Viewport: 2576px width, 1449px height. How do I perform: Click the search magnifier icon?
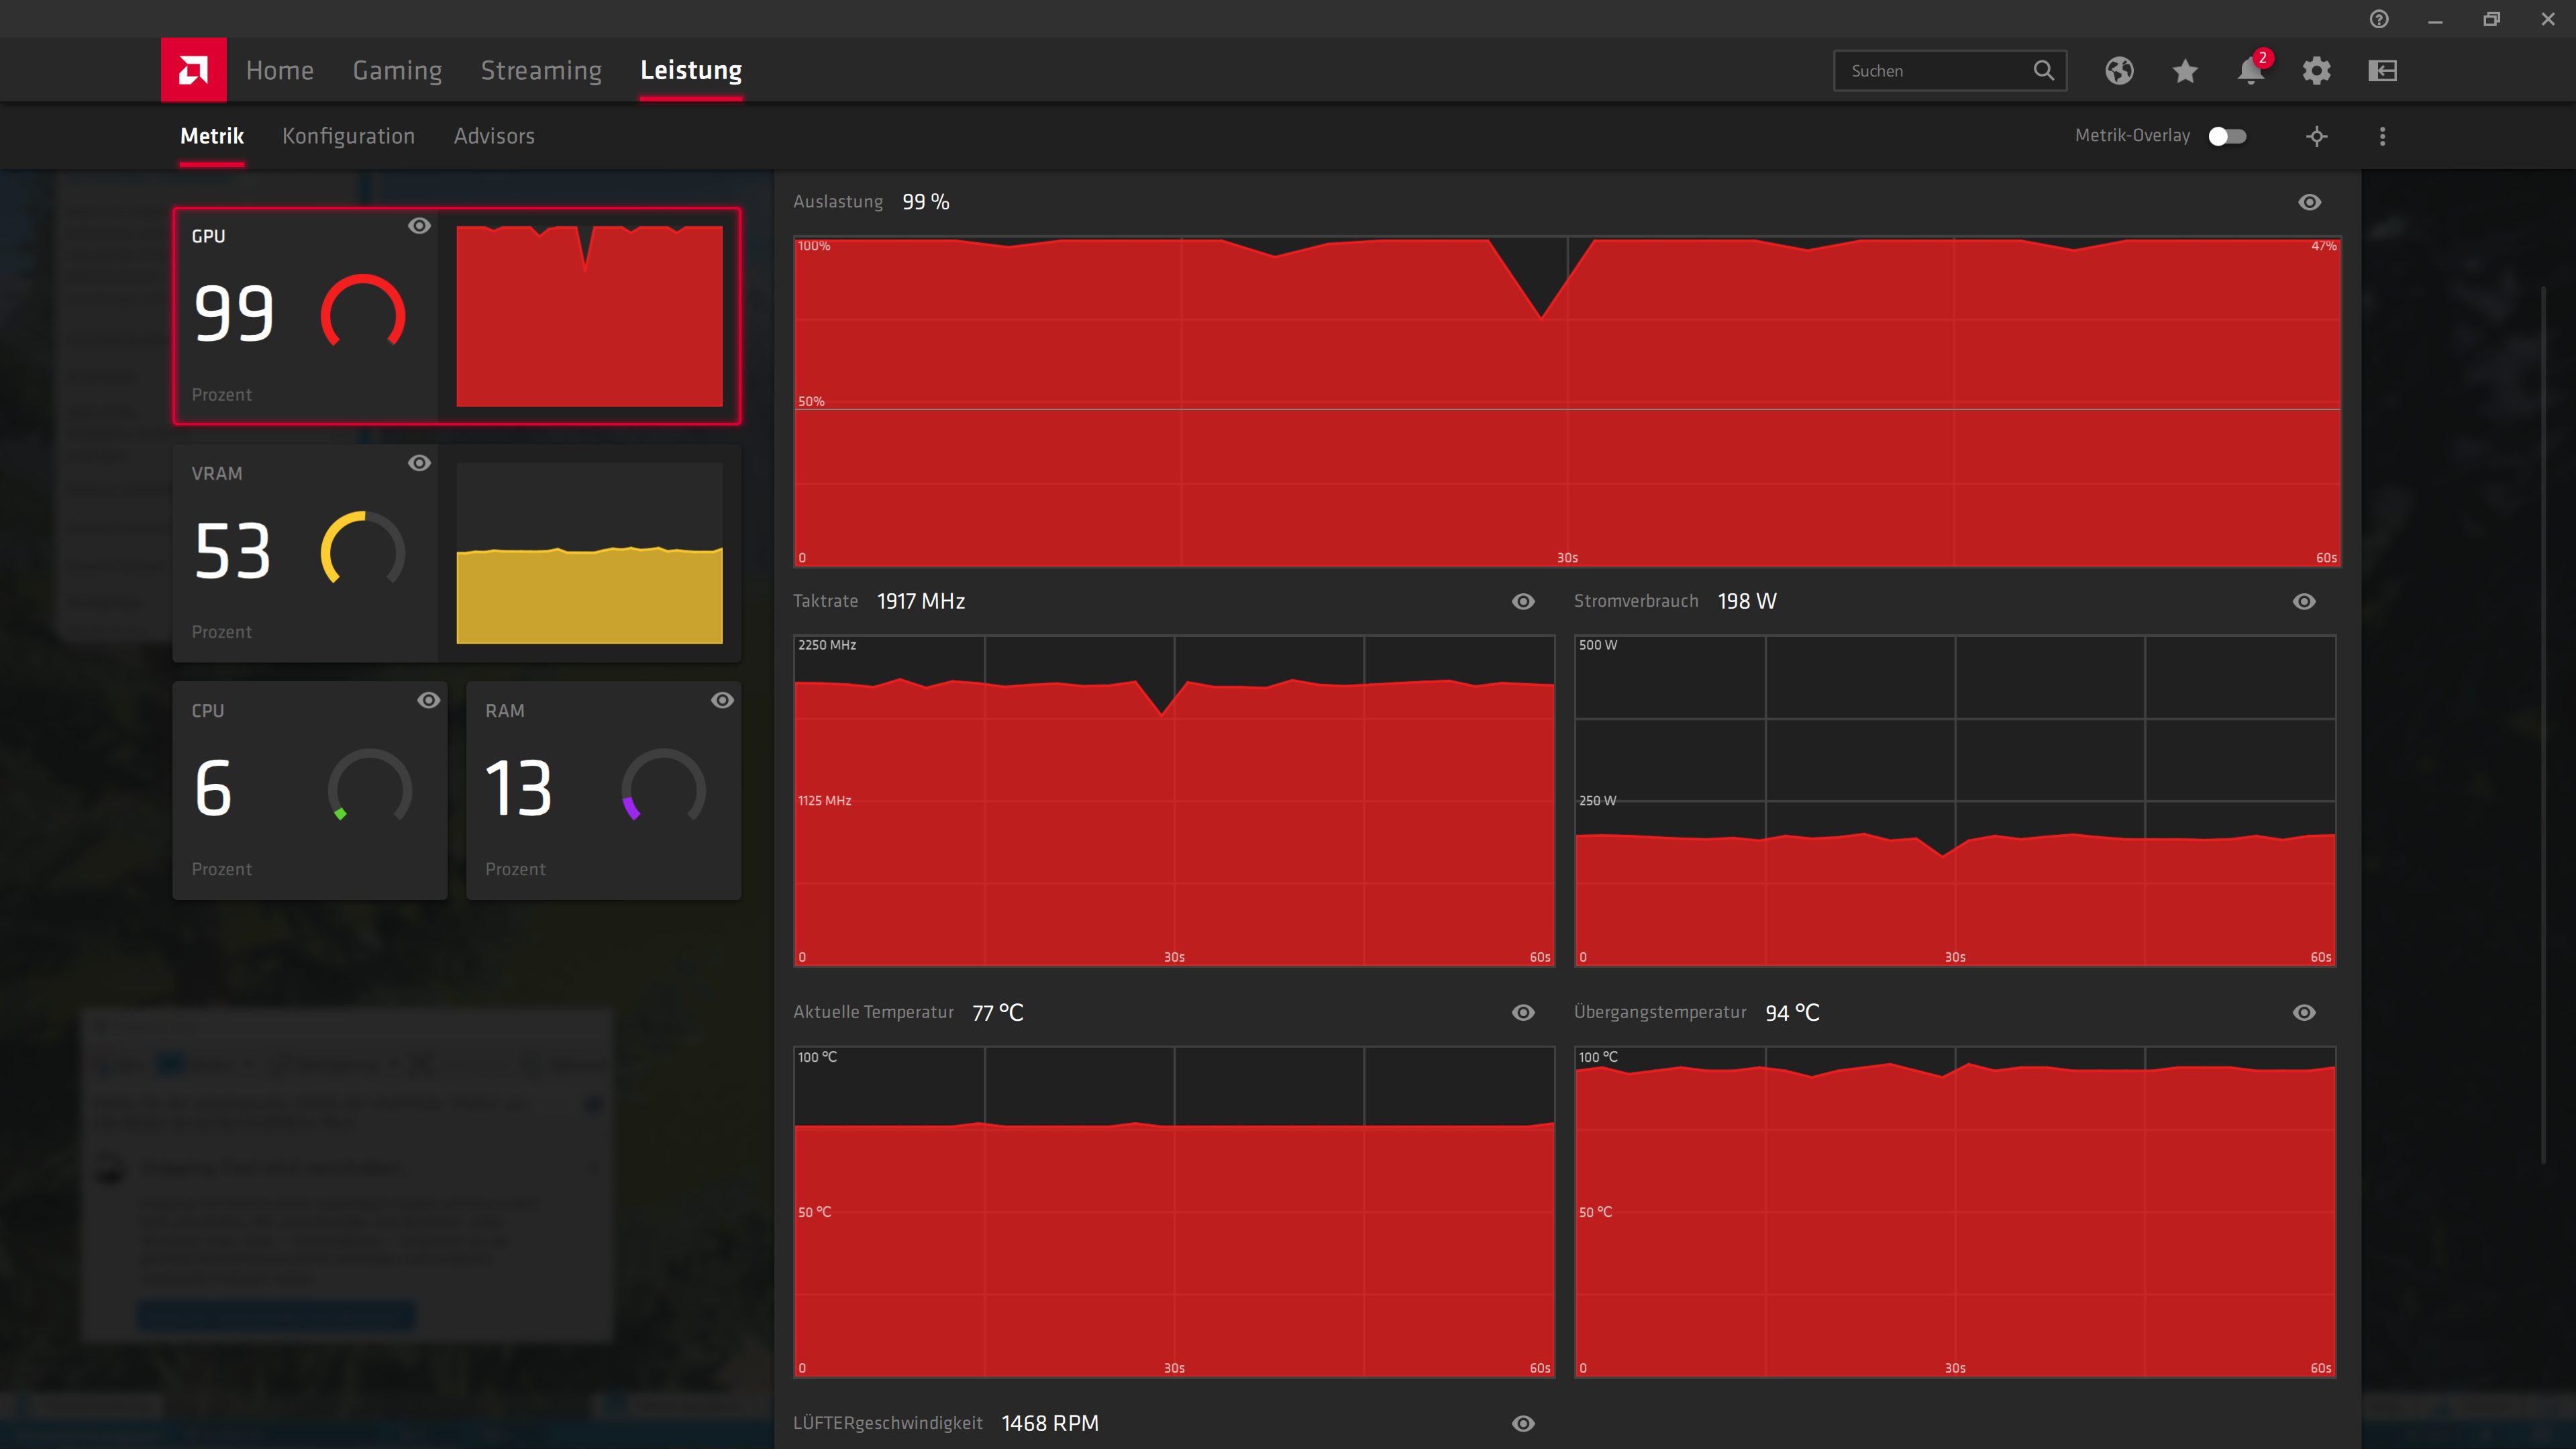pyautogui.click(x=2043, y=70)
